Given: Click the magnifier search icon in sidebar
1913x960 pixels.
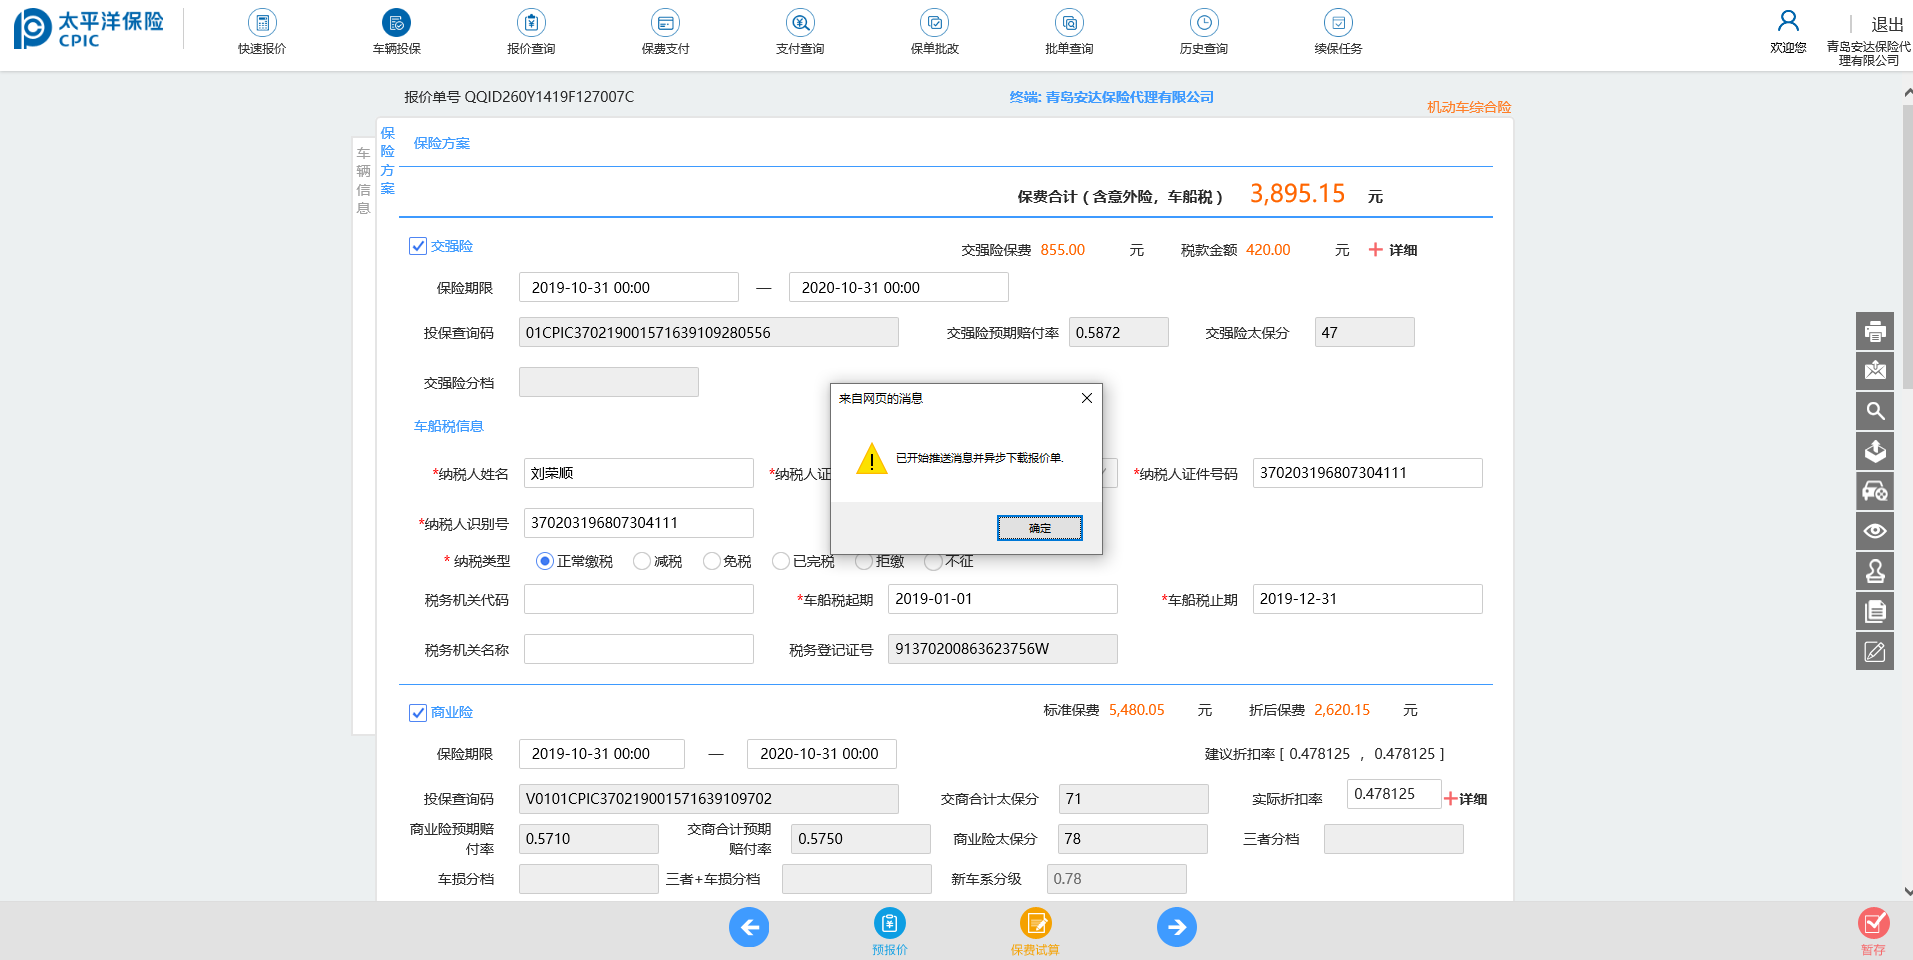Looking at the screenshot, I should (x=1874, y=411).
